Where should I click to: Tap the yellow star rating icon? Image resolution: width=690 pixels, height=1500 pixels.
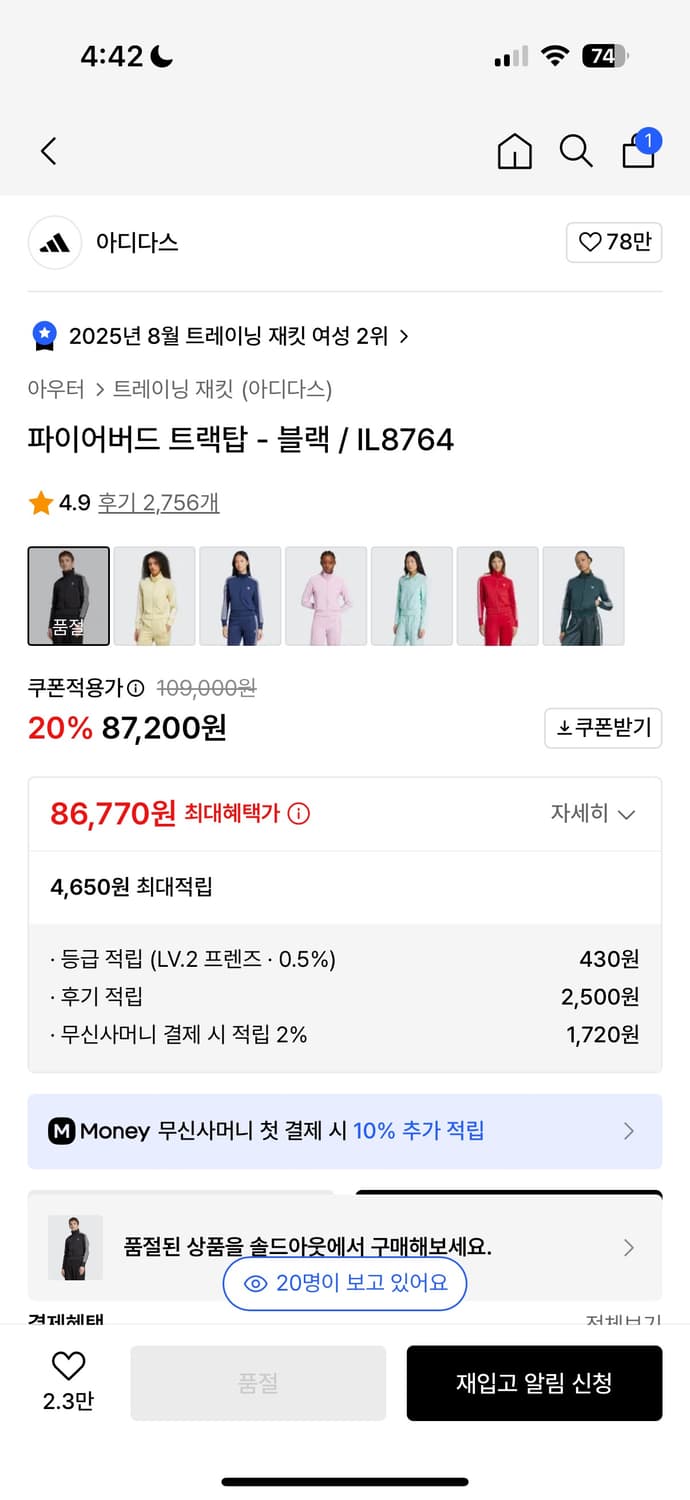[x=40, y=503]
